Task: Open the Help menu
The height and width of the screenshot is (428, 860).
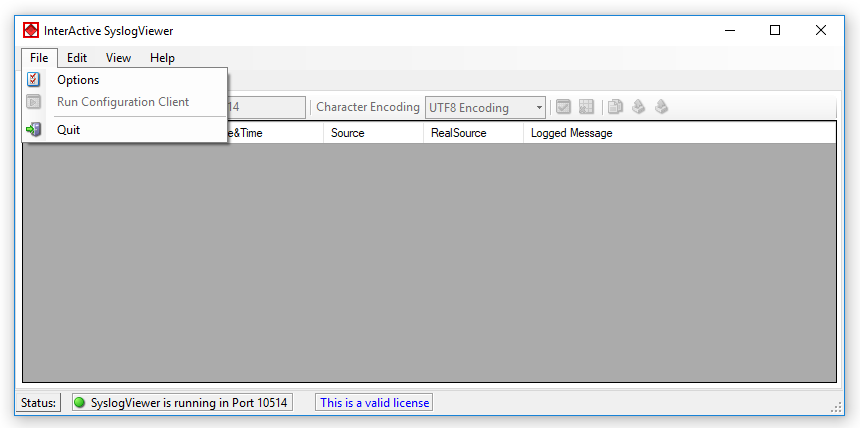Action: pos(162,58)
